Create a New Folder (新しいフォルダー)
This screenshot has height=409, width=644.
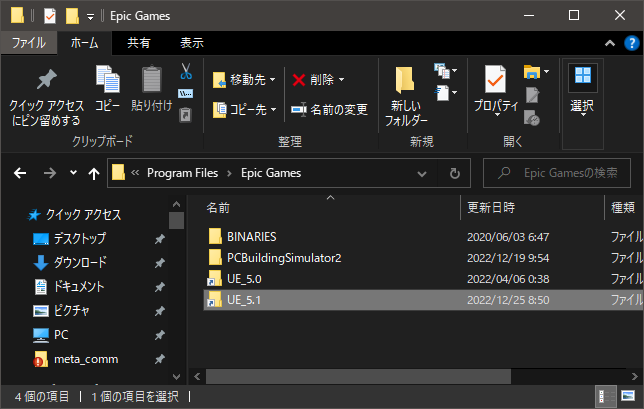[x=406, y=96]
